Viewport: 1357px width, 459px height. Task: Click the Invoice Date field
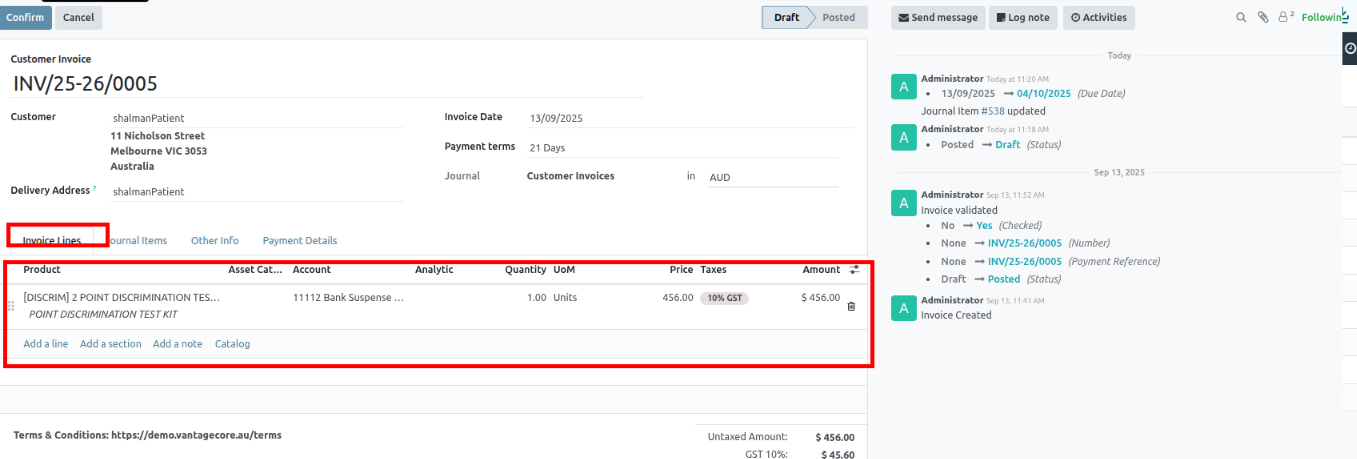click(690, 118)
